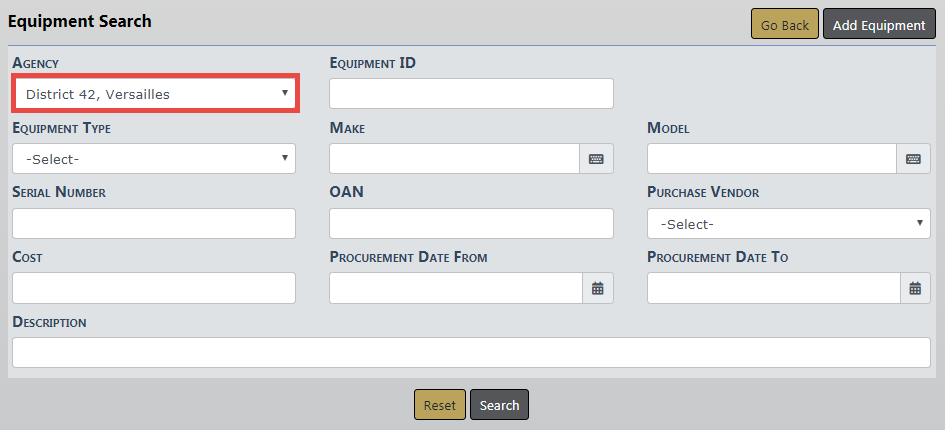This screenshot has height=430, width=945.
Task: Click the keyboard icon beside Make field
Action: tap(596, 159)
